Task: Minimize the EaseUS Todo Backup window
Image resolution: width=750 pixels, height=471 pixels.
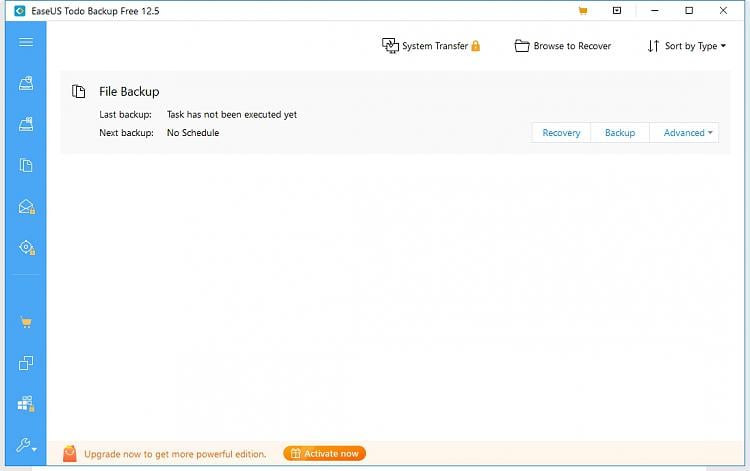Action: [x=655, y=11]
